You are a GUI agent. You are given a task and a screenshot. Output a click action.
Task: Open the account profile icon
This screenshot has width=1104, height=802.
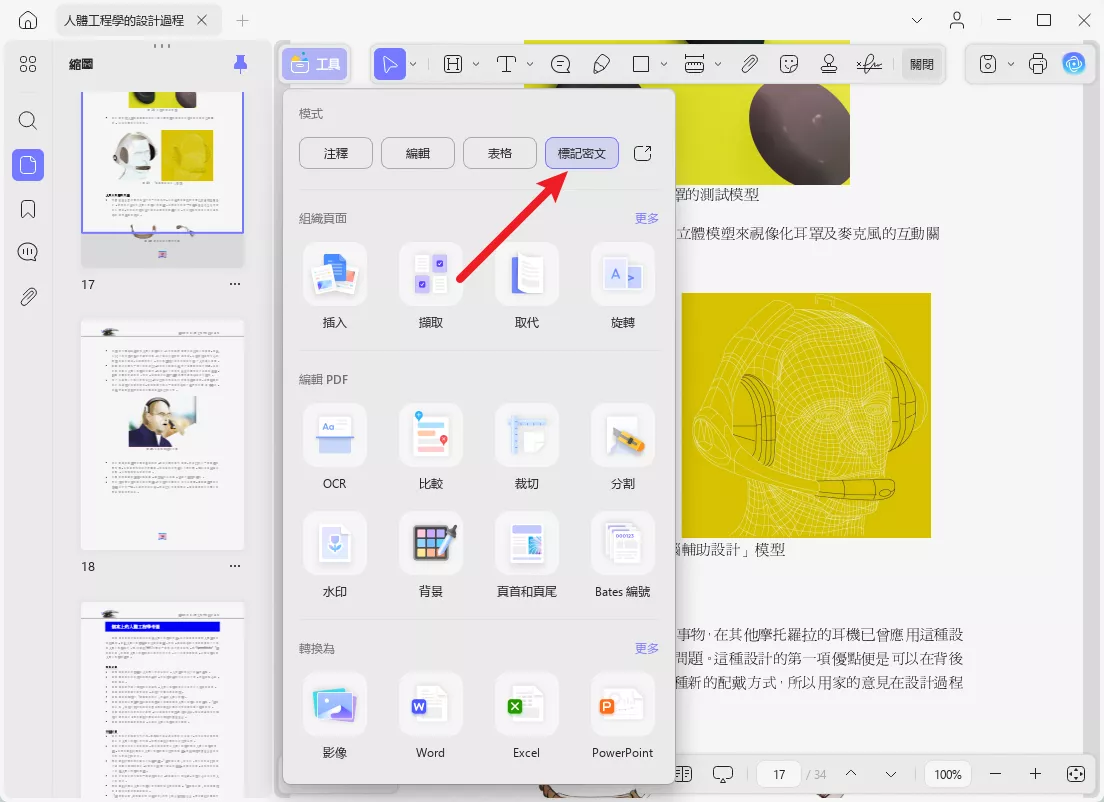(x=957, y=20)
